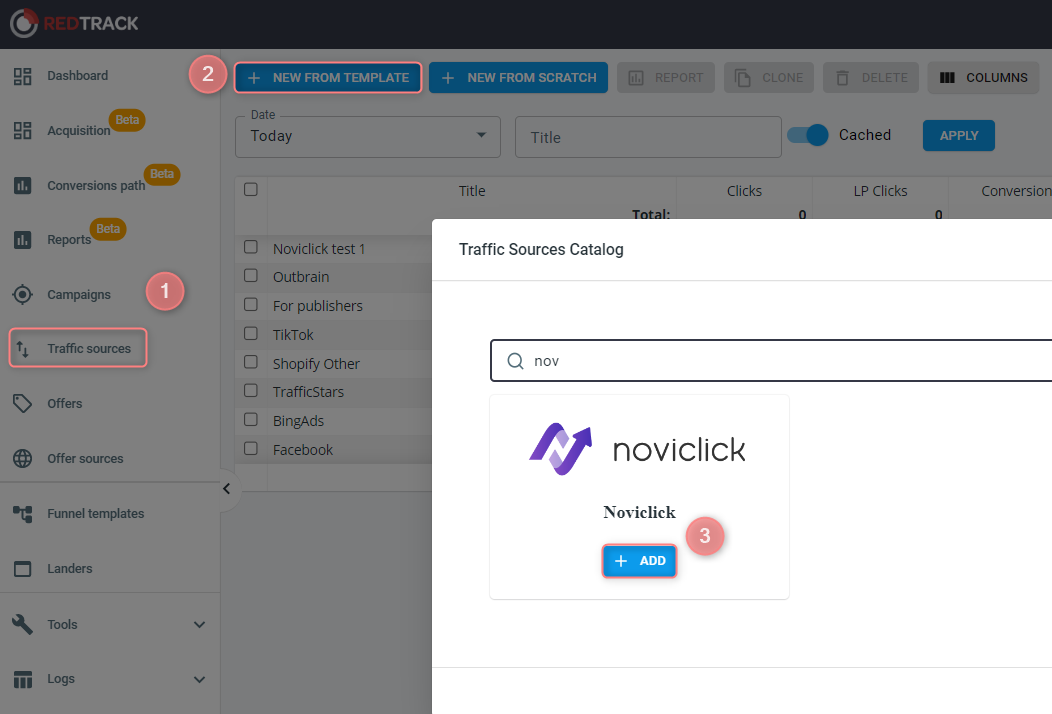Check the Outbrain row checkbox

click(251, 276)
